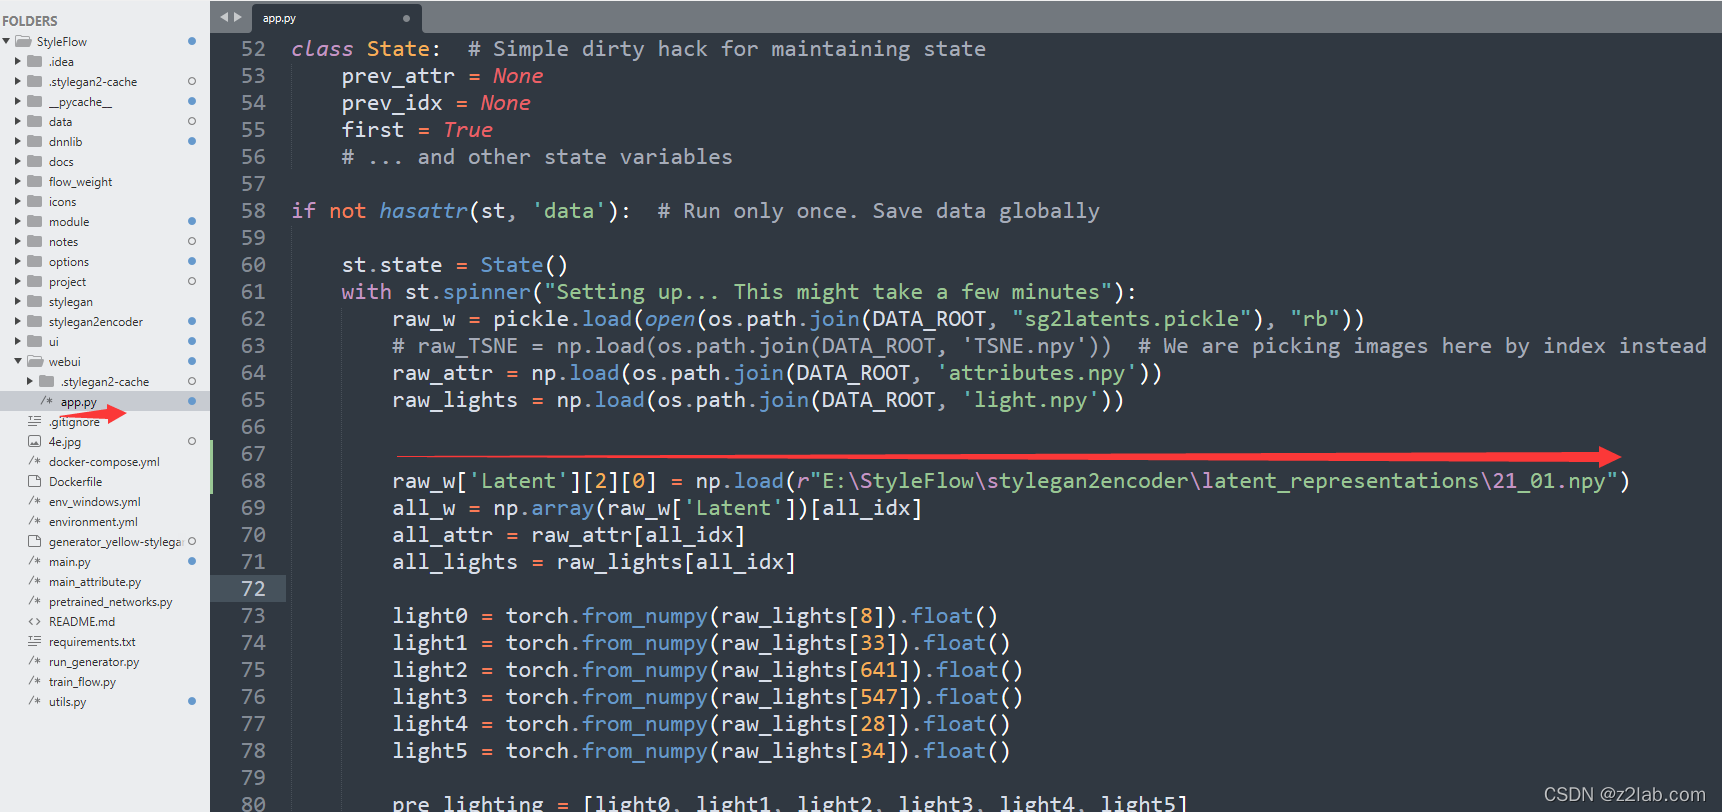Expand the dnnlib folder arrow
1722x812 pixels.
click(18, 141)
